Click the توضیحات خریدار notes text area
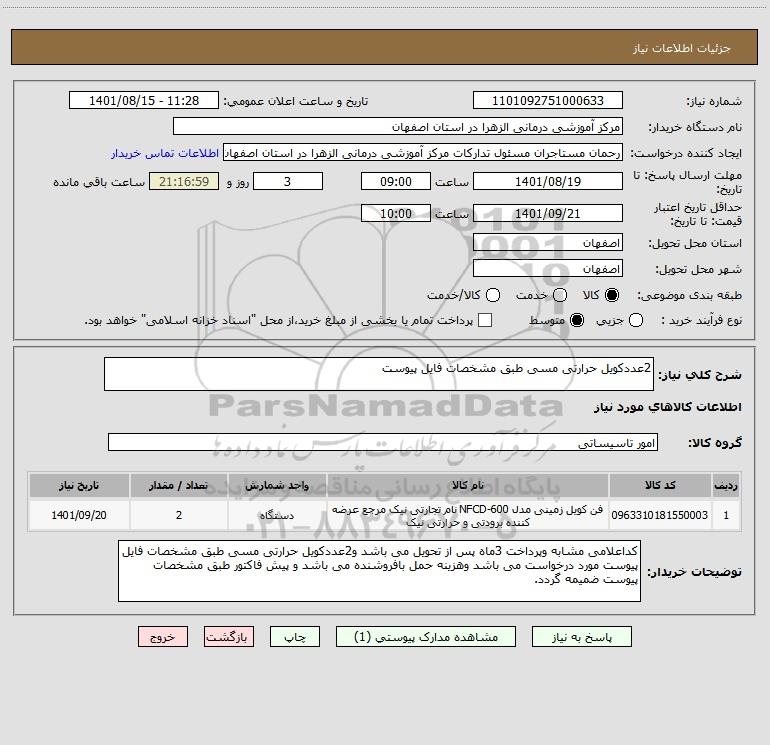 (379, 571)
